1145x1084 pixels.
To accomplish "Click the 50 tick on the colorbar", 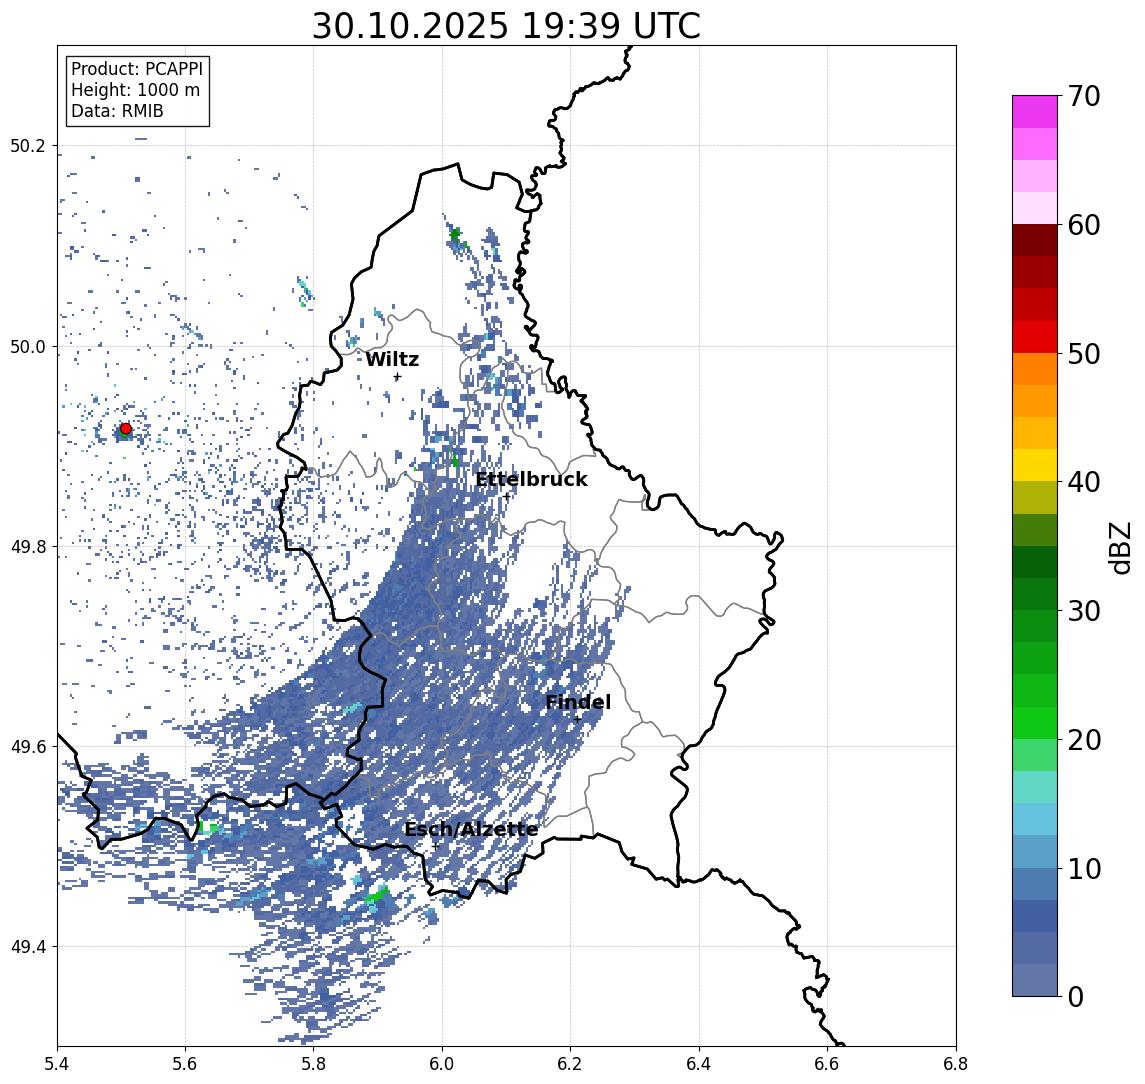I will pyautogui.click(x=1084, y=354).
